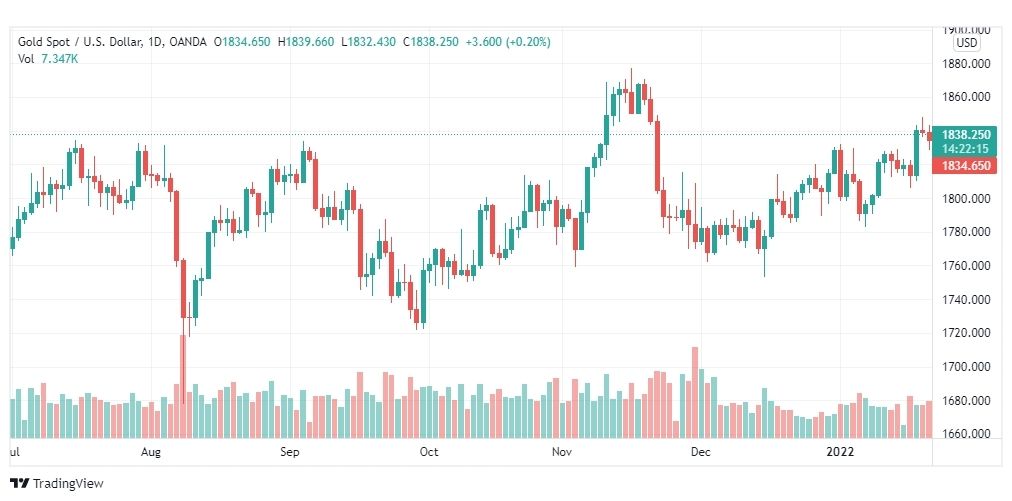This screenshot has height=501, width=1012.
Task: Click the Aug label on time axis
Action: [x=150, y=452]
